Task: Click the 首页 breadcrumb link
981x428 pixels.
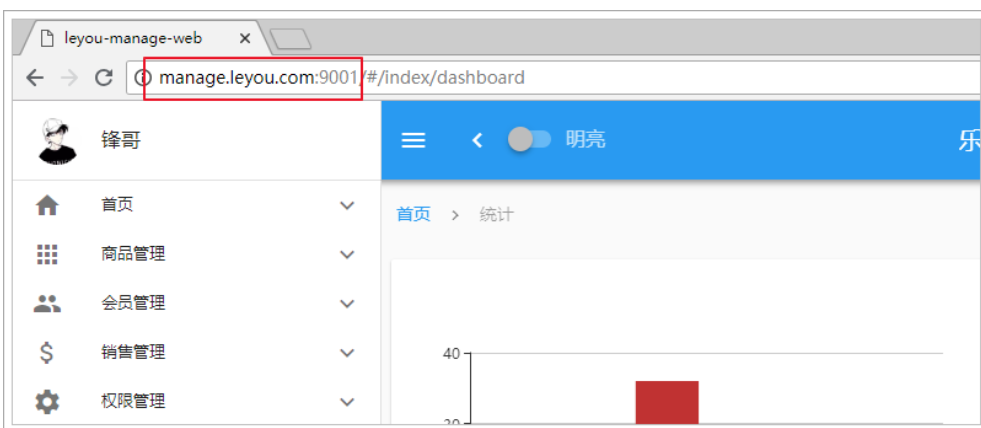Action: (x=414, y=215)
